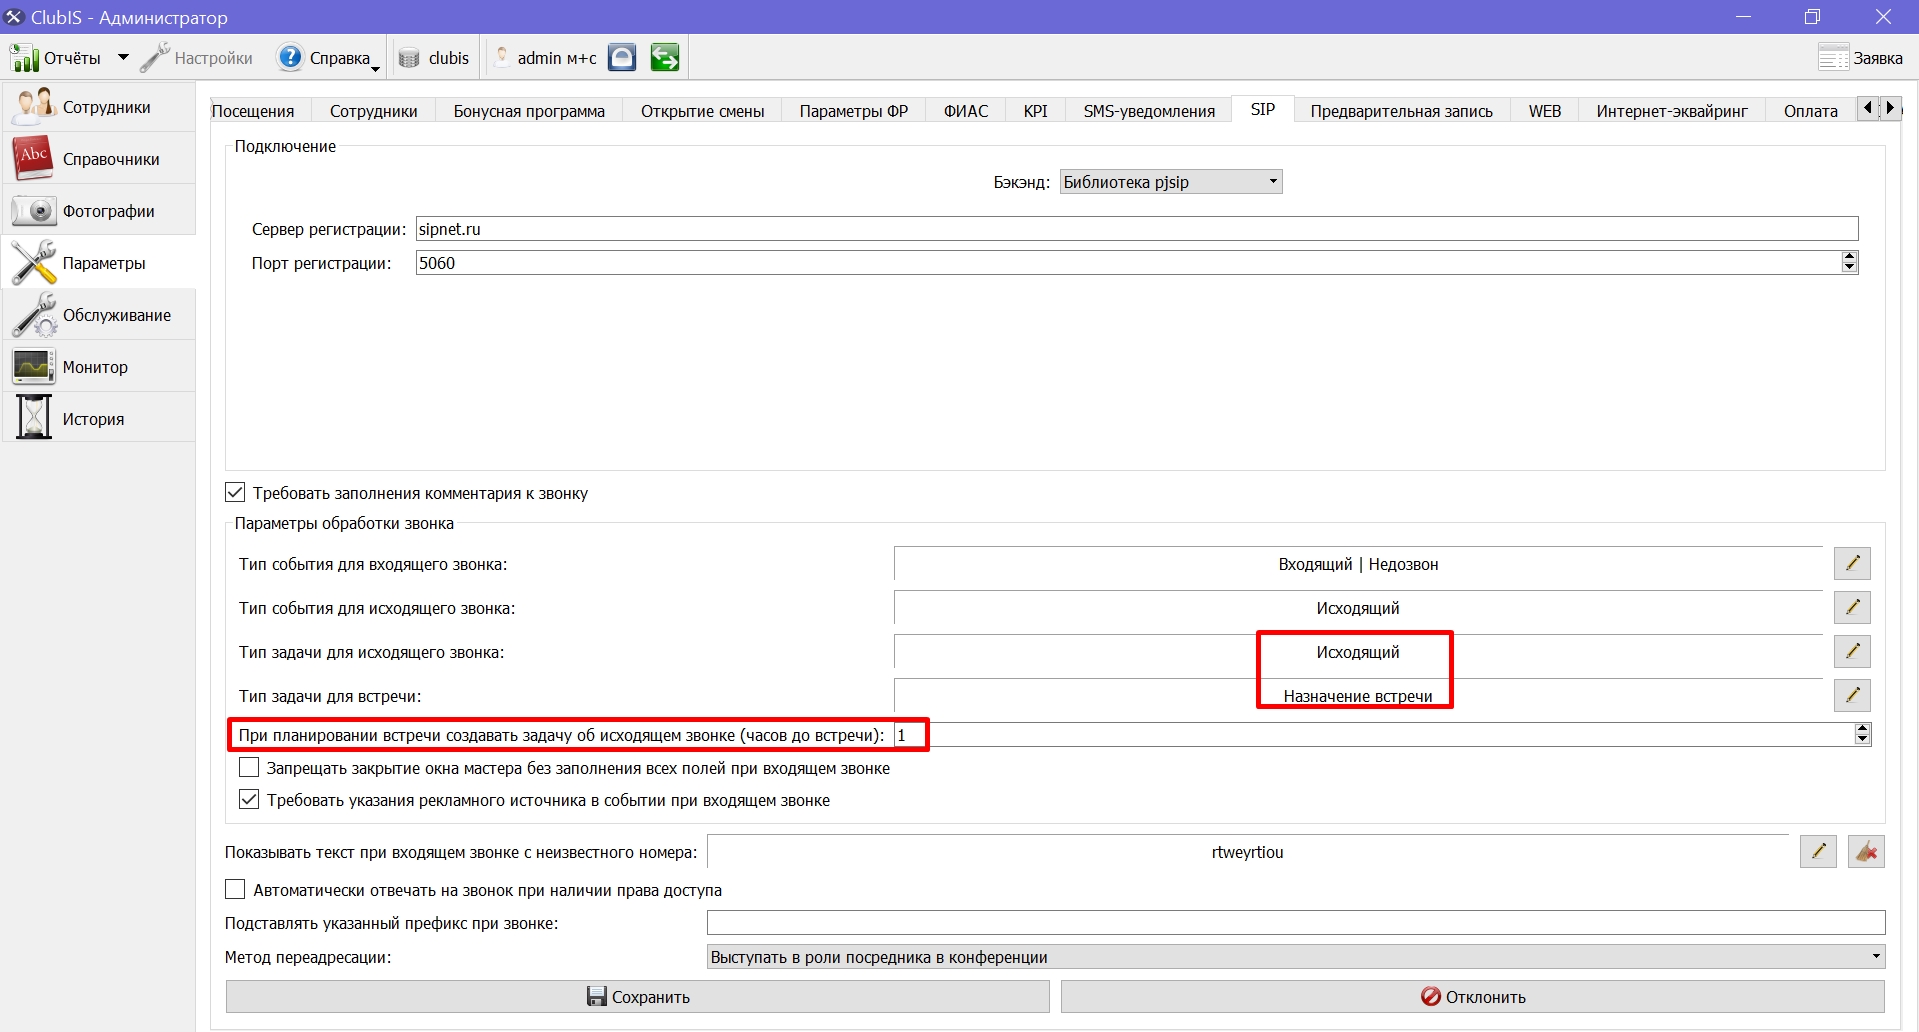Open the Бэкэнд library dropdown
The image size is (1919, 1032).
pyautogui.click(x=1170, y=182)
